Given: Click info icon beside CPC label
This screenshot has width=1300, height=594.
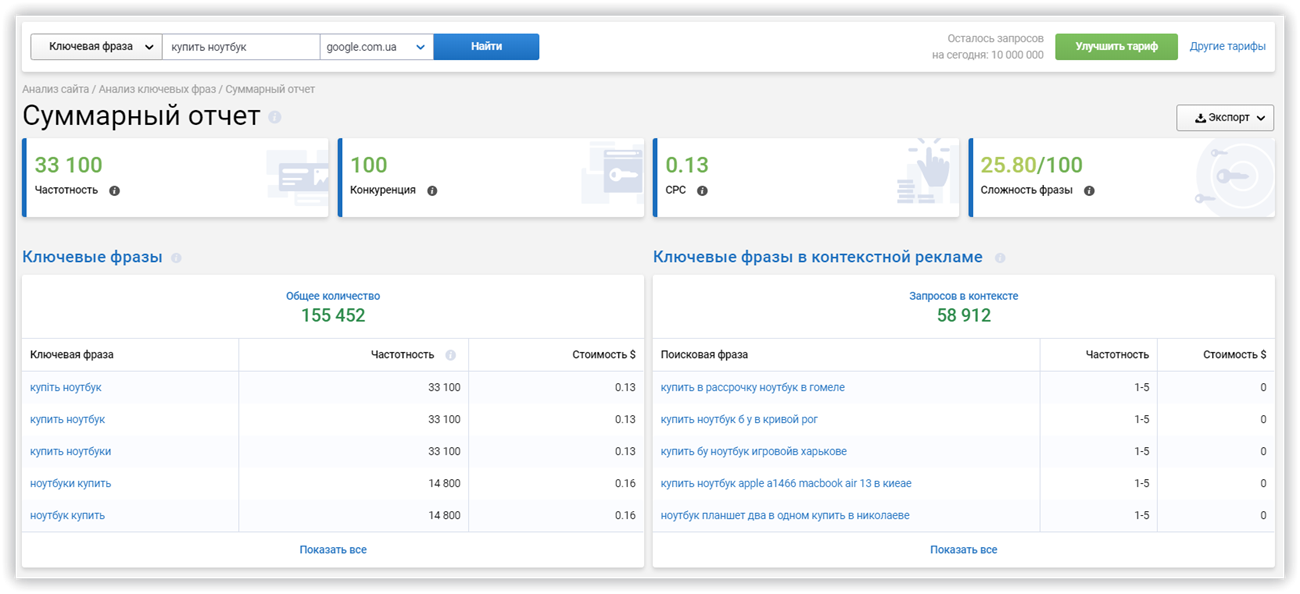Looking at the screenshot, I should tap(702, 190).
